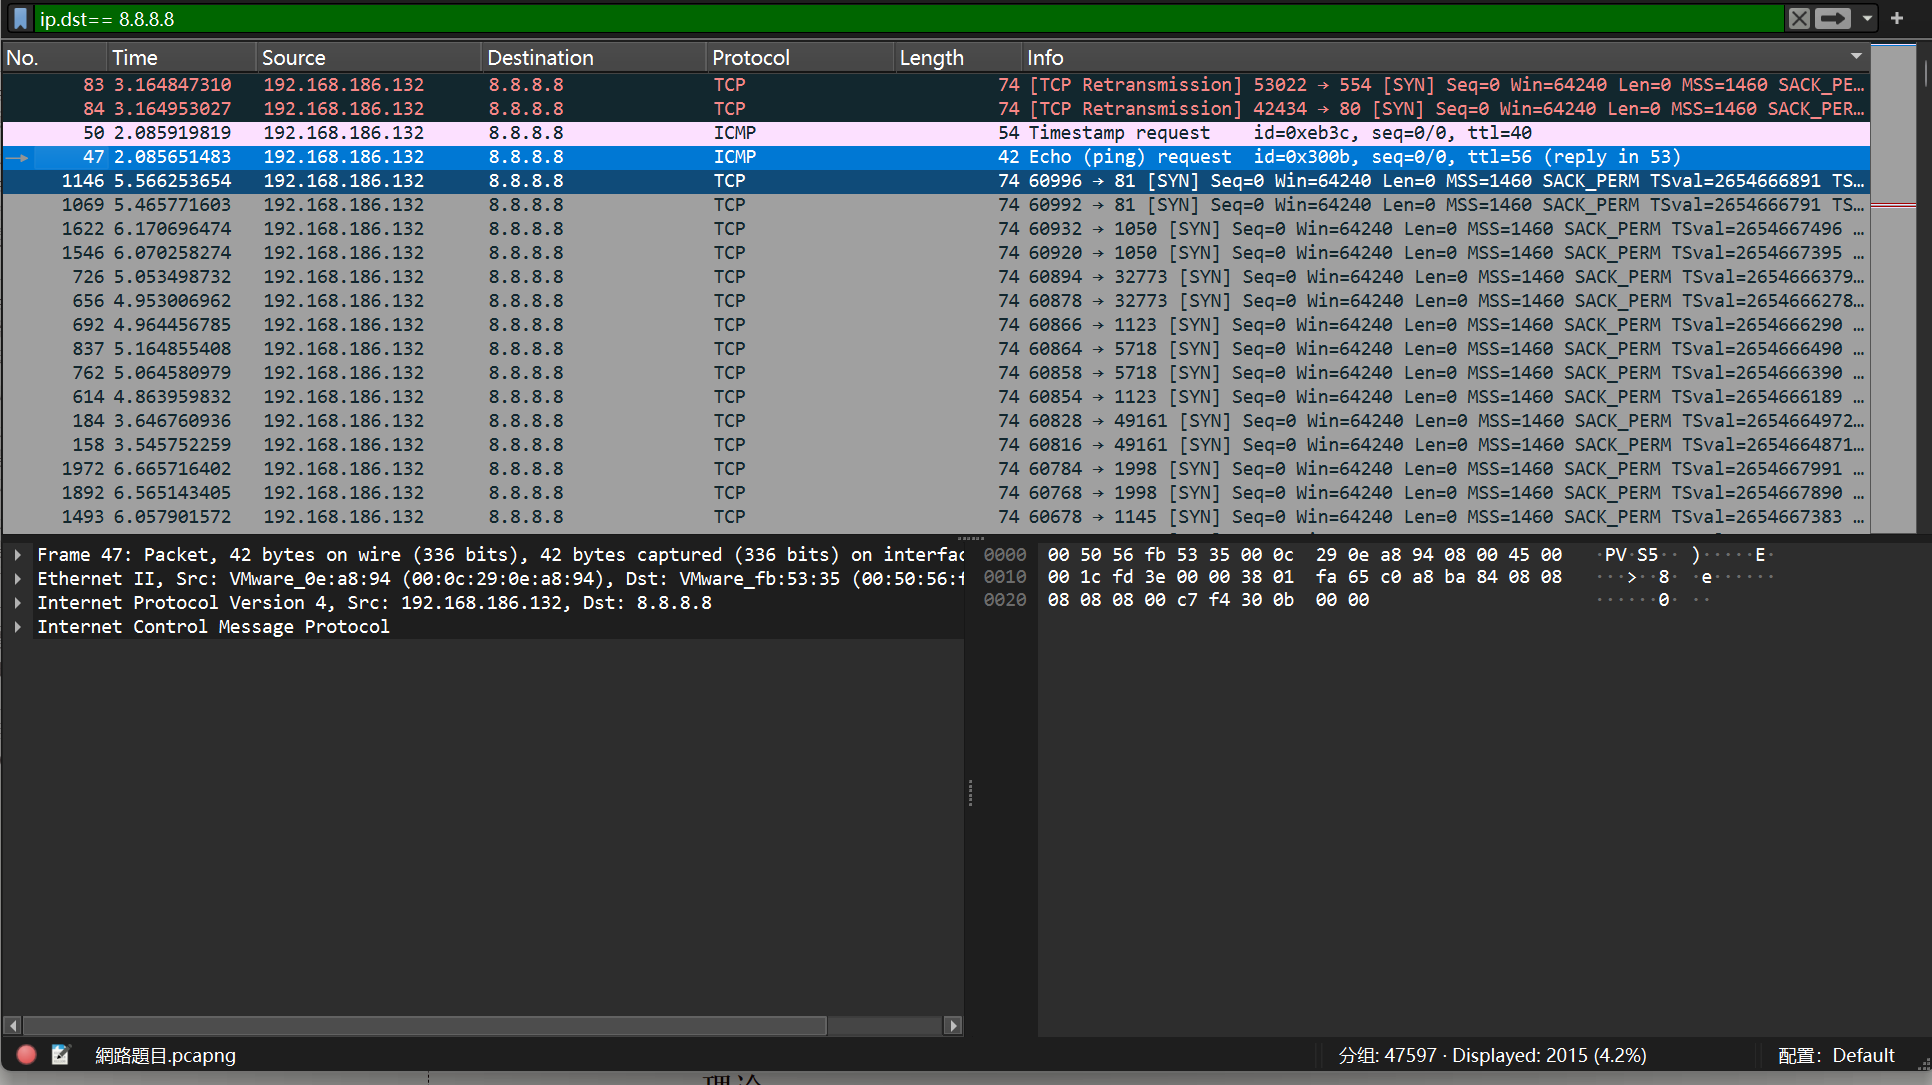Screen dimensions: 1932x1085
Task: Expand Internet Control Message Protocol item
Action: point(18,627)
